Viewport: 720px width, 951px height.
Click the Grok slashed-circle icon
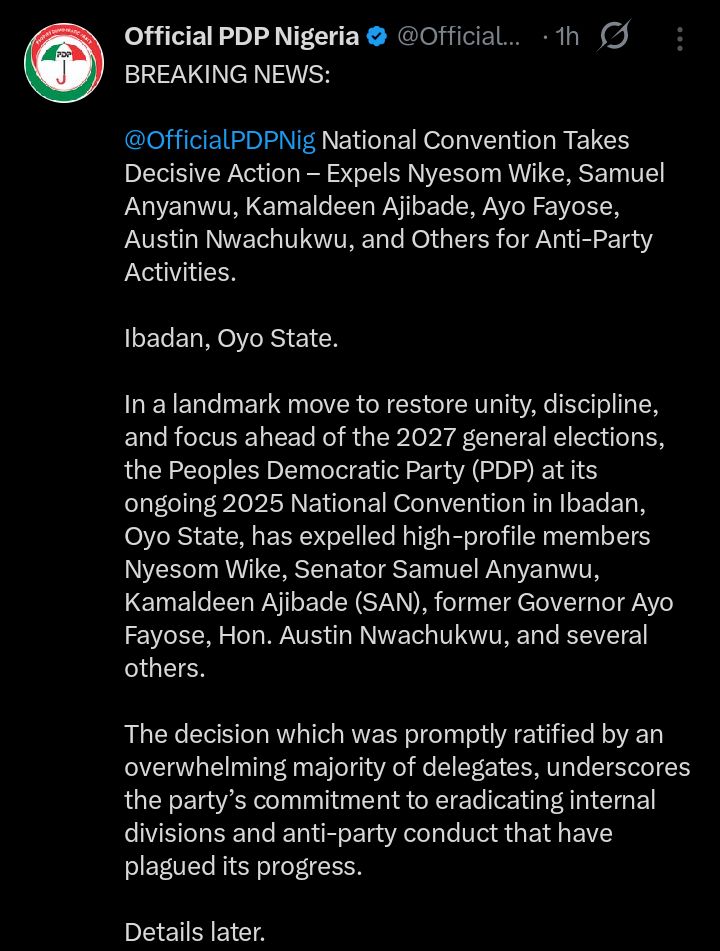(613, 38)
